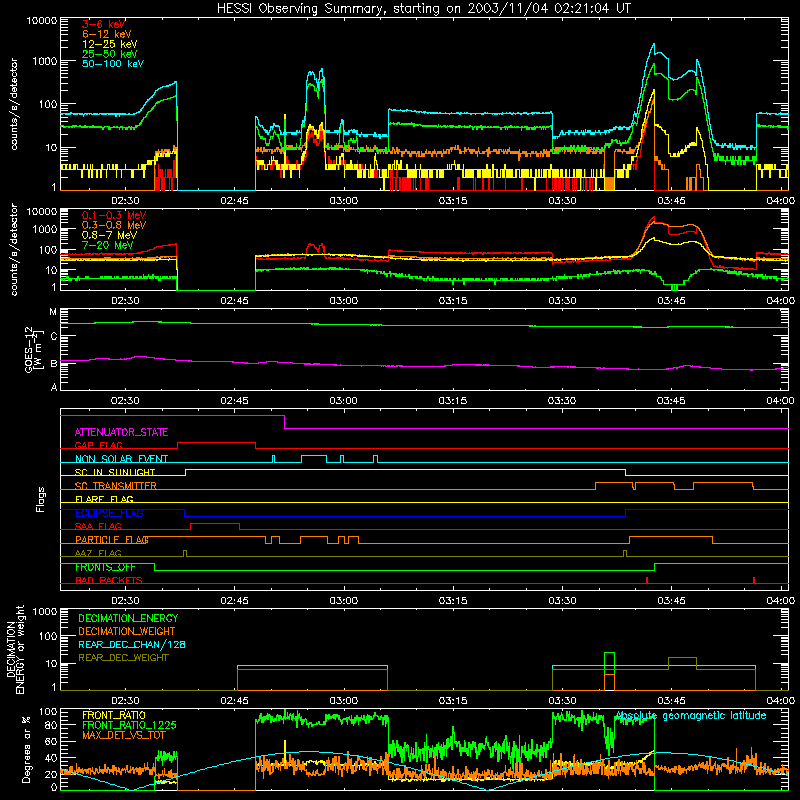Click the olive flag label below PARTICLE_FLAG
The width and height of the screenshot is (800, 800).
pos(98,553)
